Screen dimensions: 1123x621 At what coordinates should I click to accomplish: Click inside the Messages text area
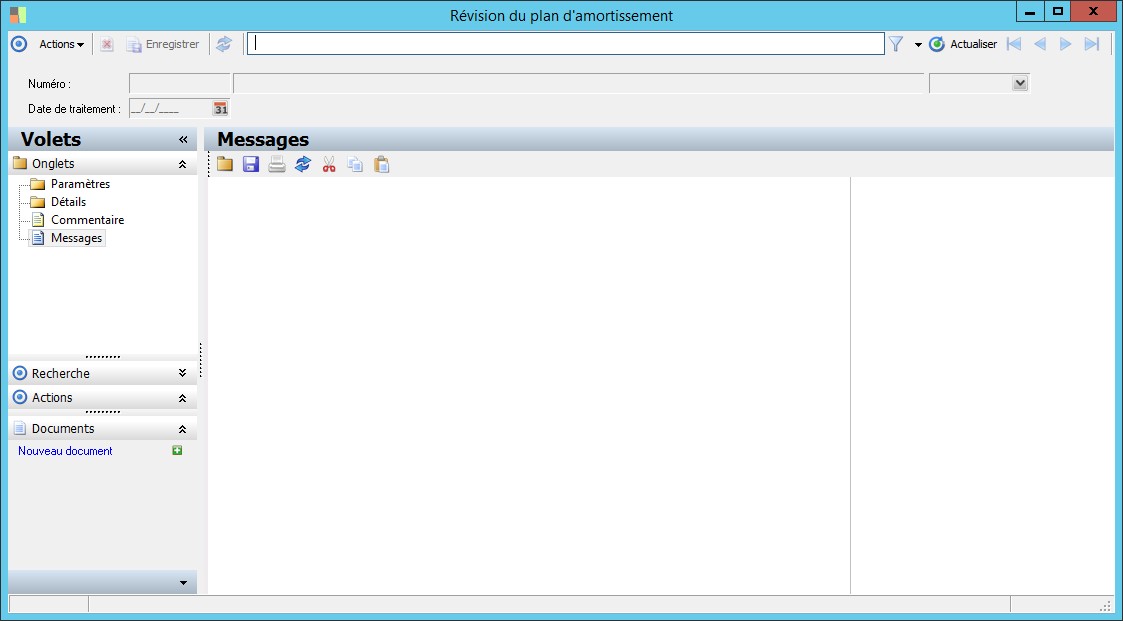tap(529, 385)
